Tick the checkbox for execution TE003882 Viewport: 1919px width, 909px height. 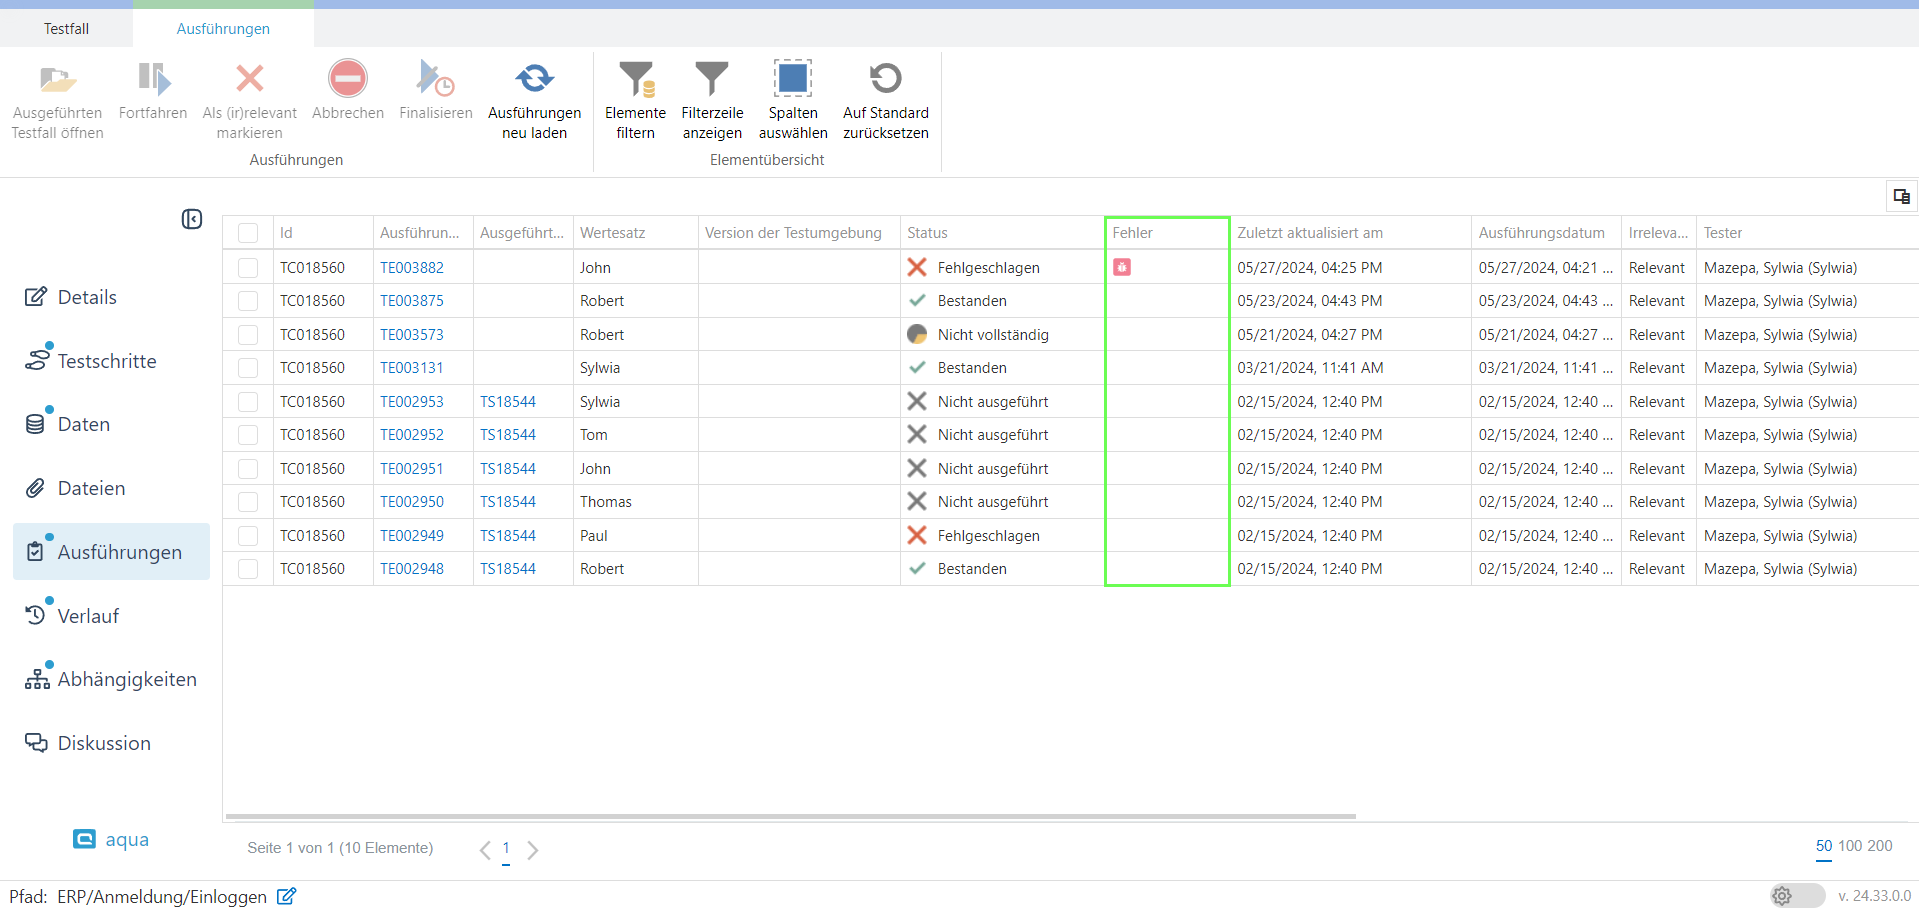click(248, 268)
